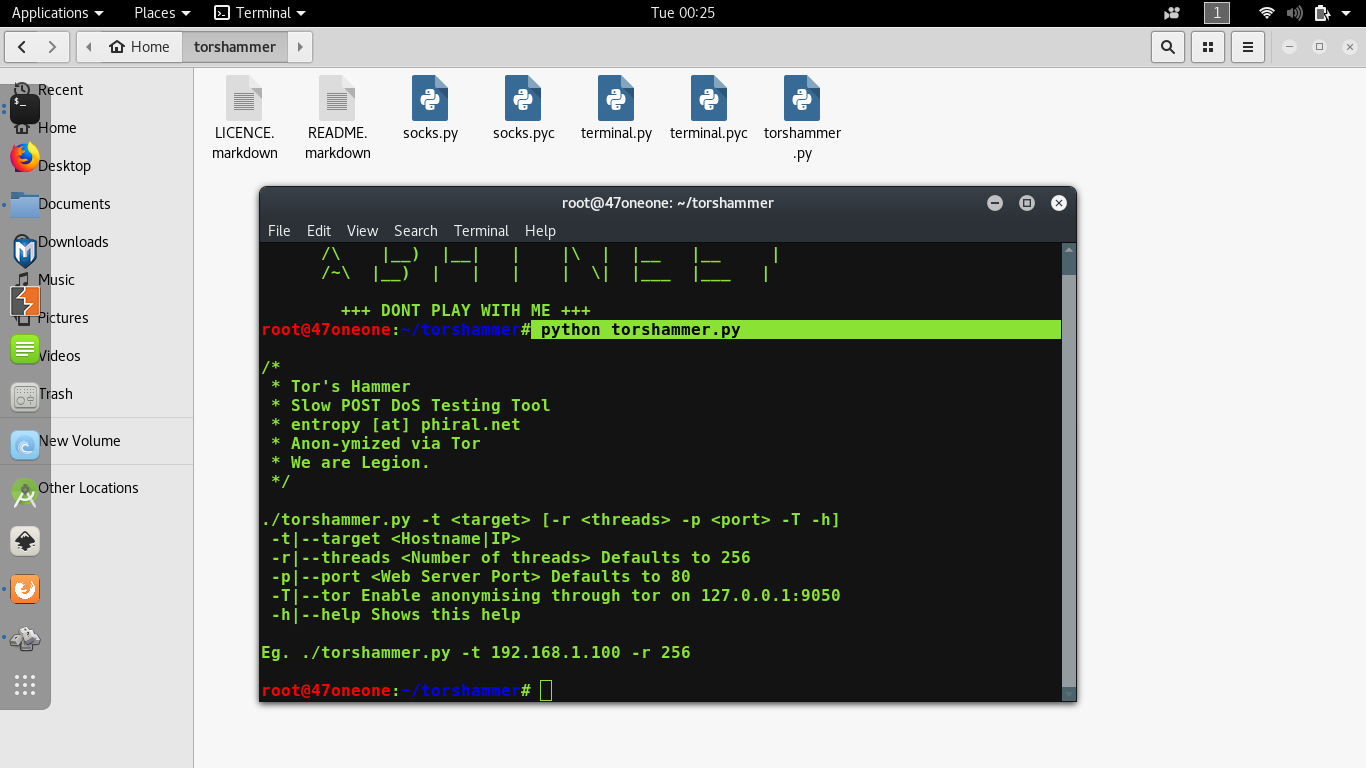
Task: Click the terminal scroll down arrow
Action: click(1069, 693)
